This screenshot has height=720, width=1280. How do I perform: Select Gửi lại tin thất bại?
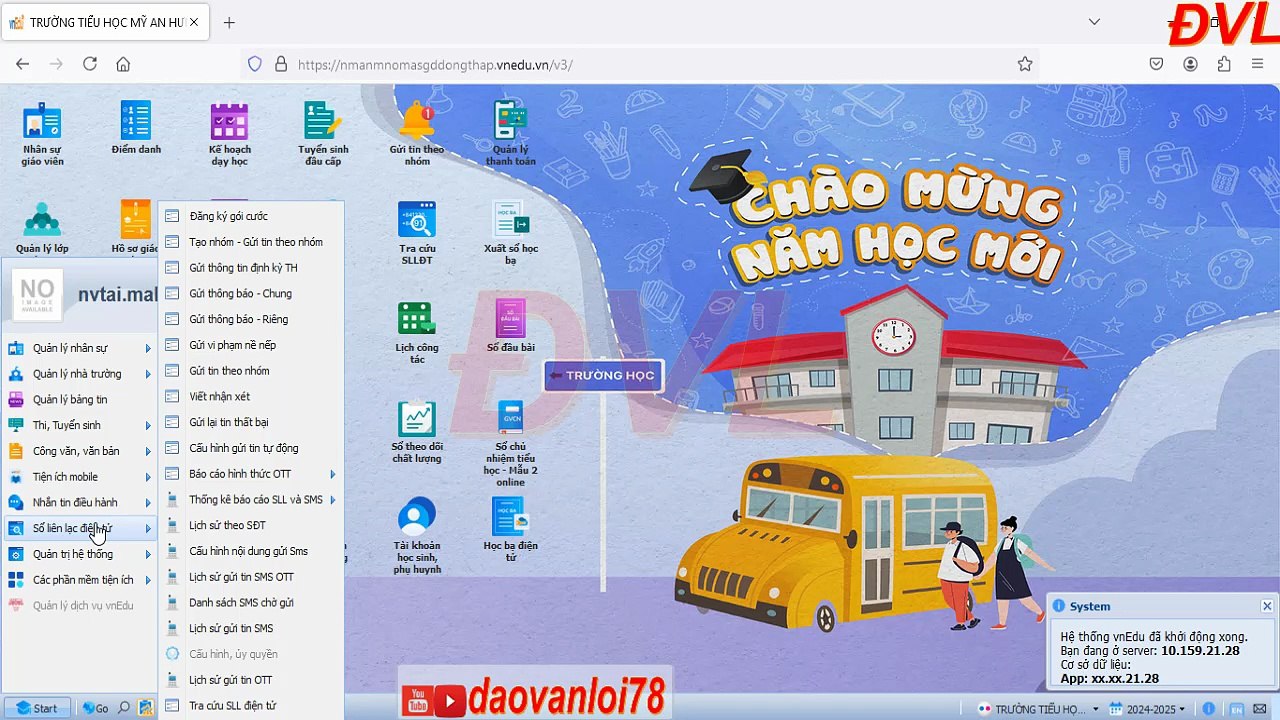[251, 422]
